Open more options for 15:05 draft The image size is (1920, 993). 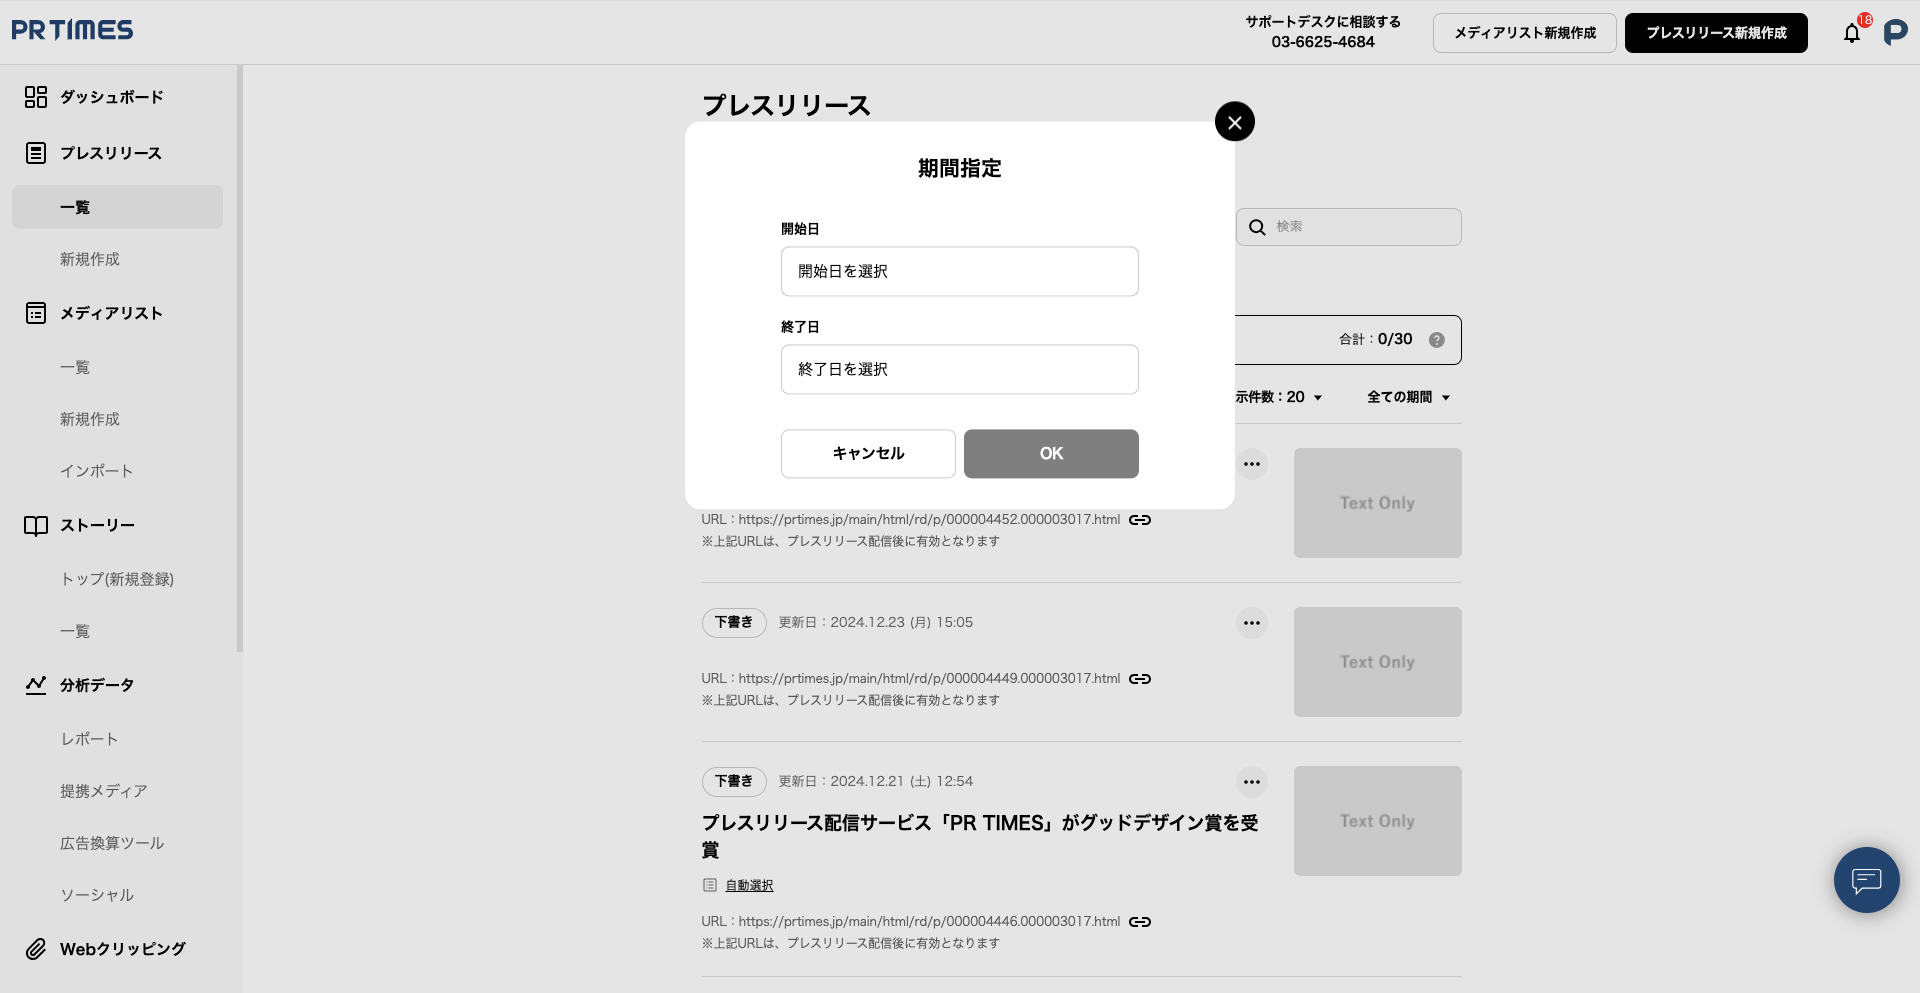(x=1252, y=623)
